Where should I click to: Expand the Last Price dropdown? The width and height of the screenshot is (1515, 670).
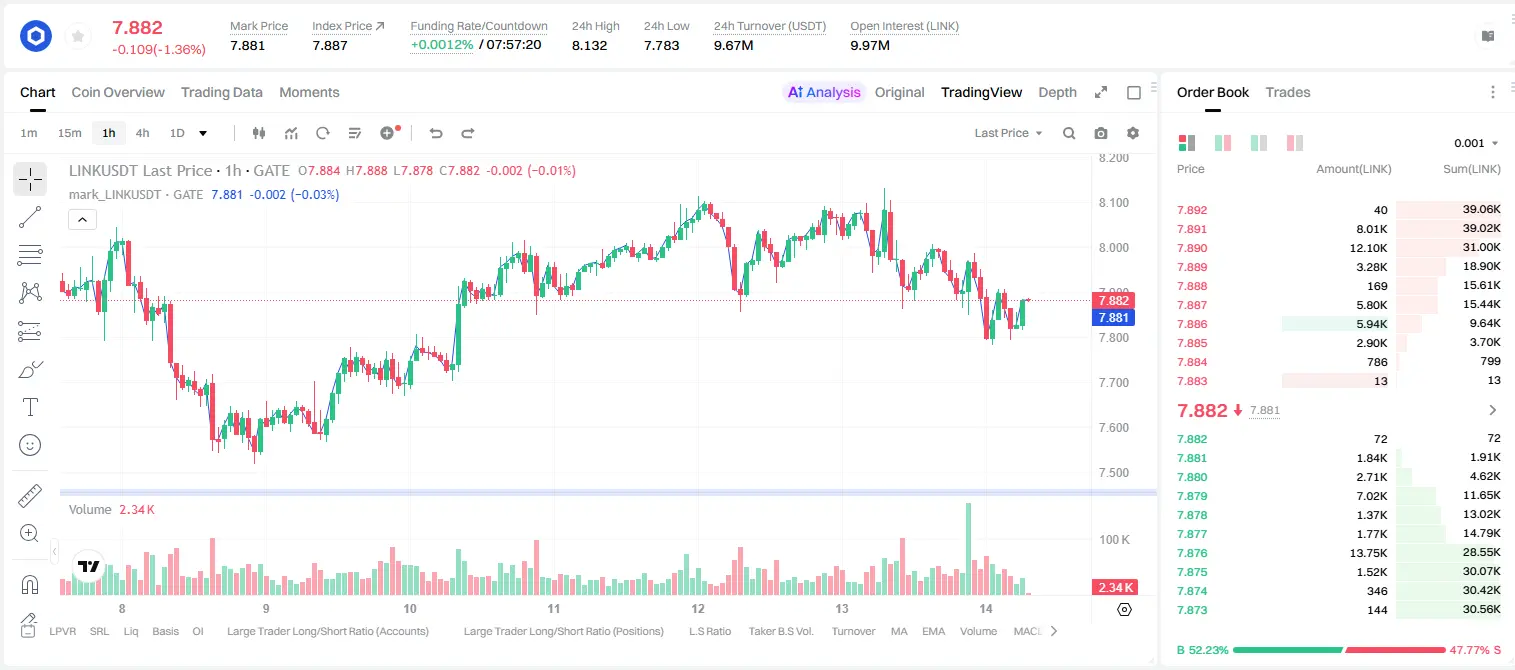[1008, 133]
